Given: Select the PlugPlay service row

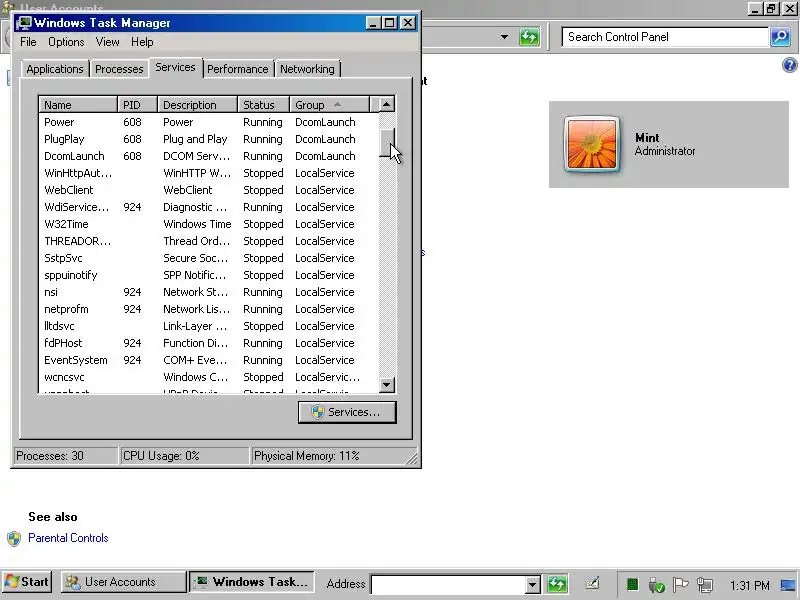Looking at the screenshot, I should [x=209, y=139].
